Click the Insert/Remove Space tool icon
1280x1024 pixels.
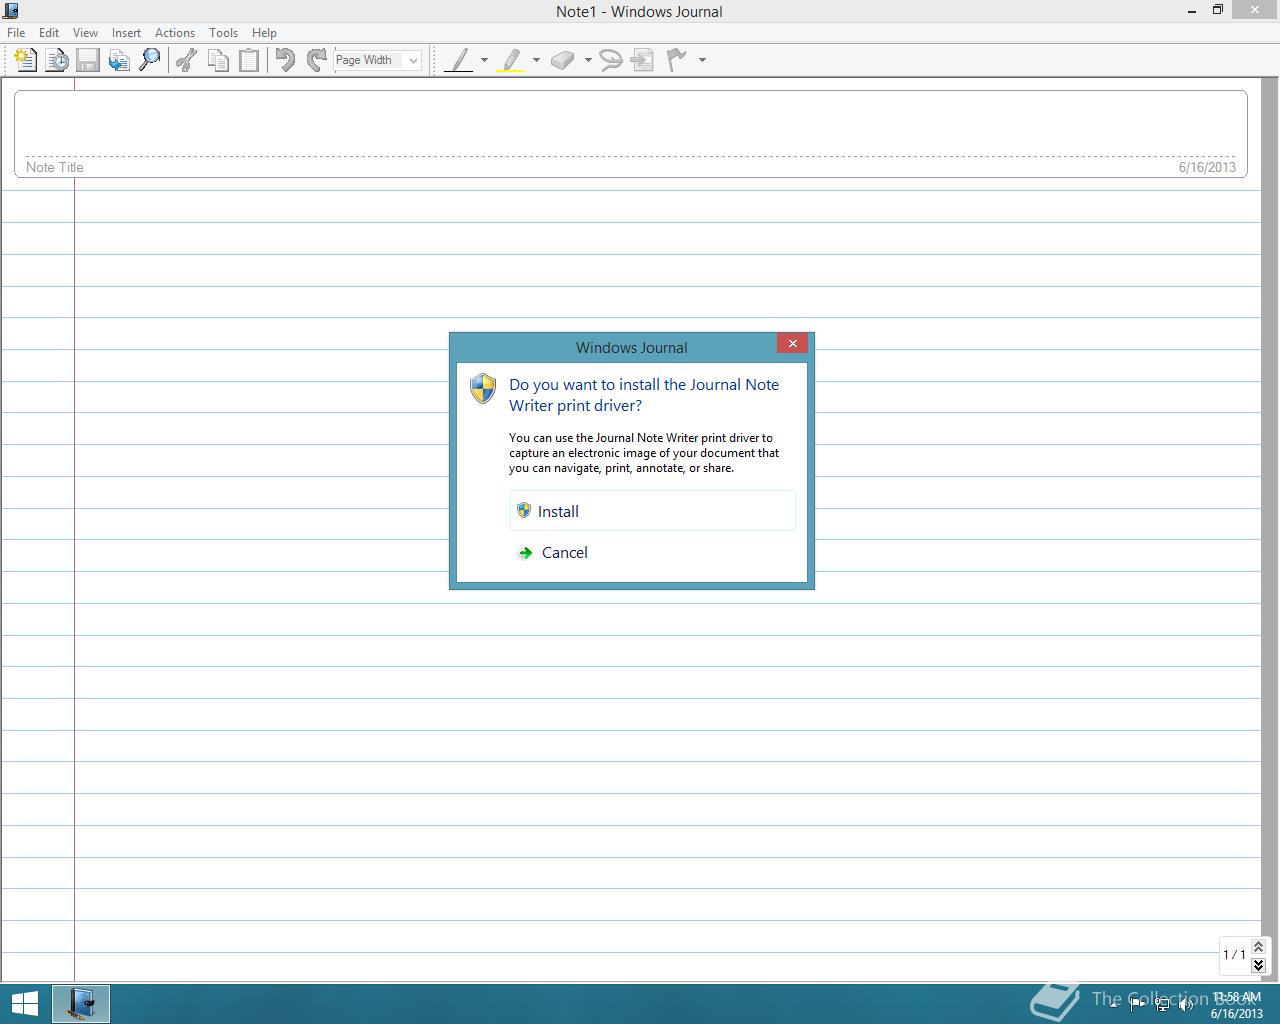[x=643, y=60]
